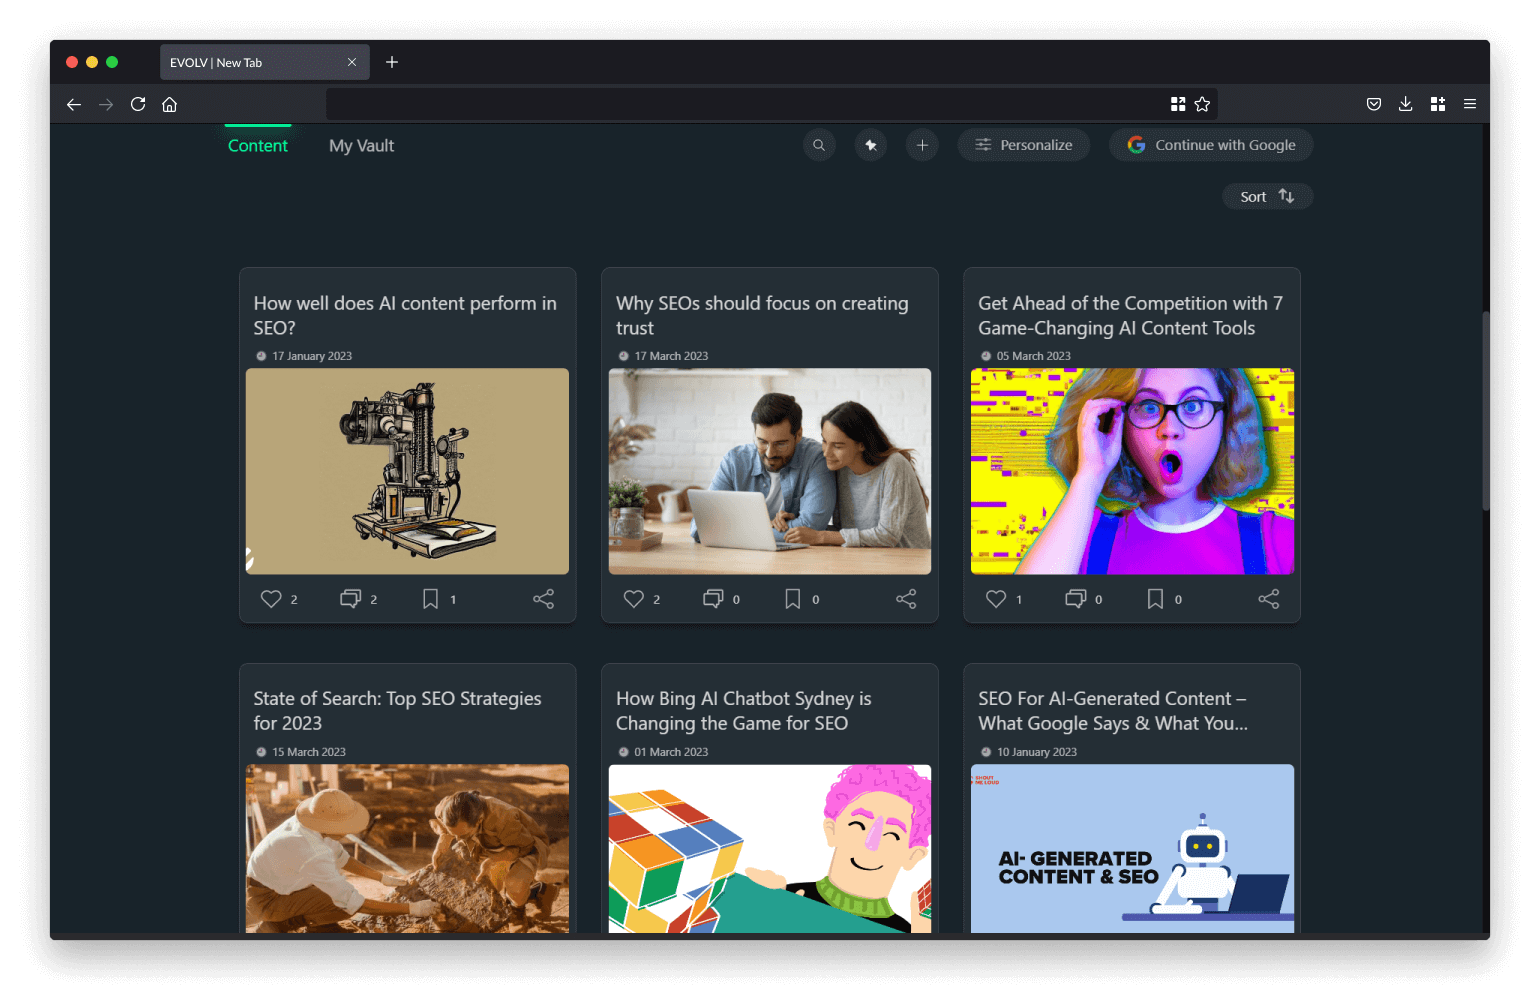Like the 'Get Ahead of the Competition' article
The image size is (1540, 1000).
coord(996,599)
